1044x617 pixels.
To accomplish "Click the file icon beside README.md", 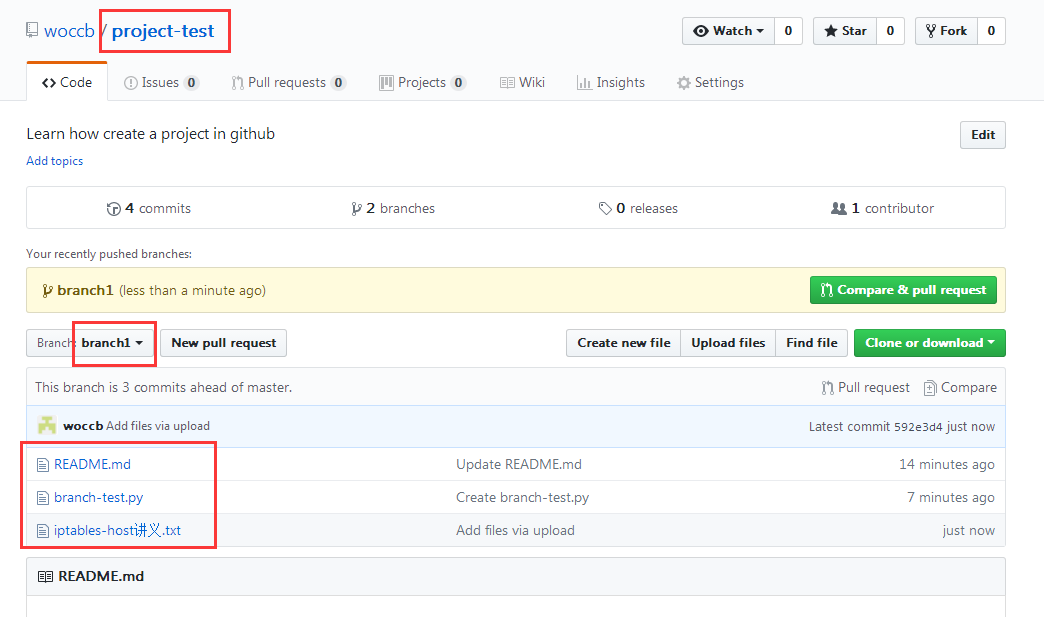I will pos(43,465).
